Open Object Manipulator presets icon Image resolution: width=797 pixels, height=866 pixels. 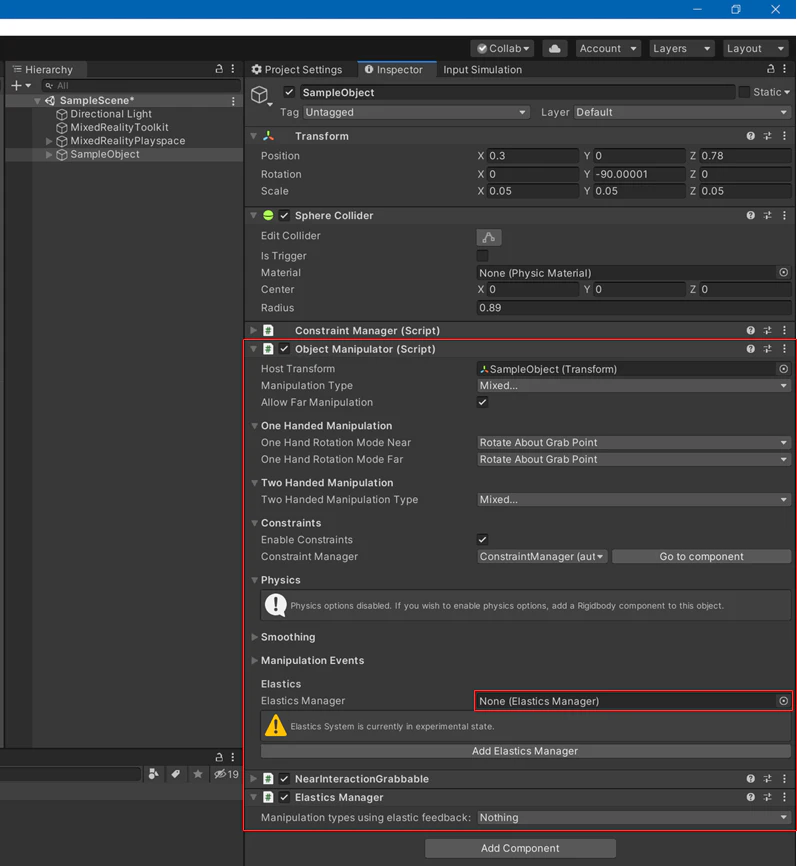(x=767, y=349)
